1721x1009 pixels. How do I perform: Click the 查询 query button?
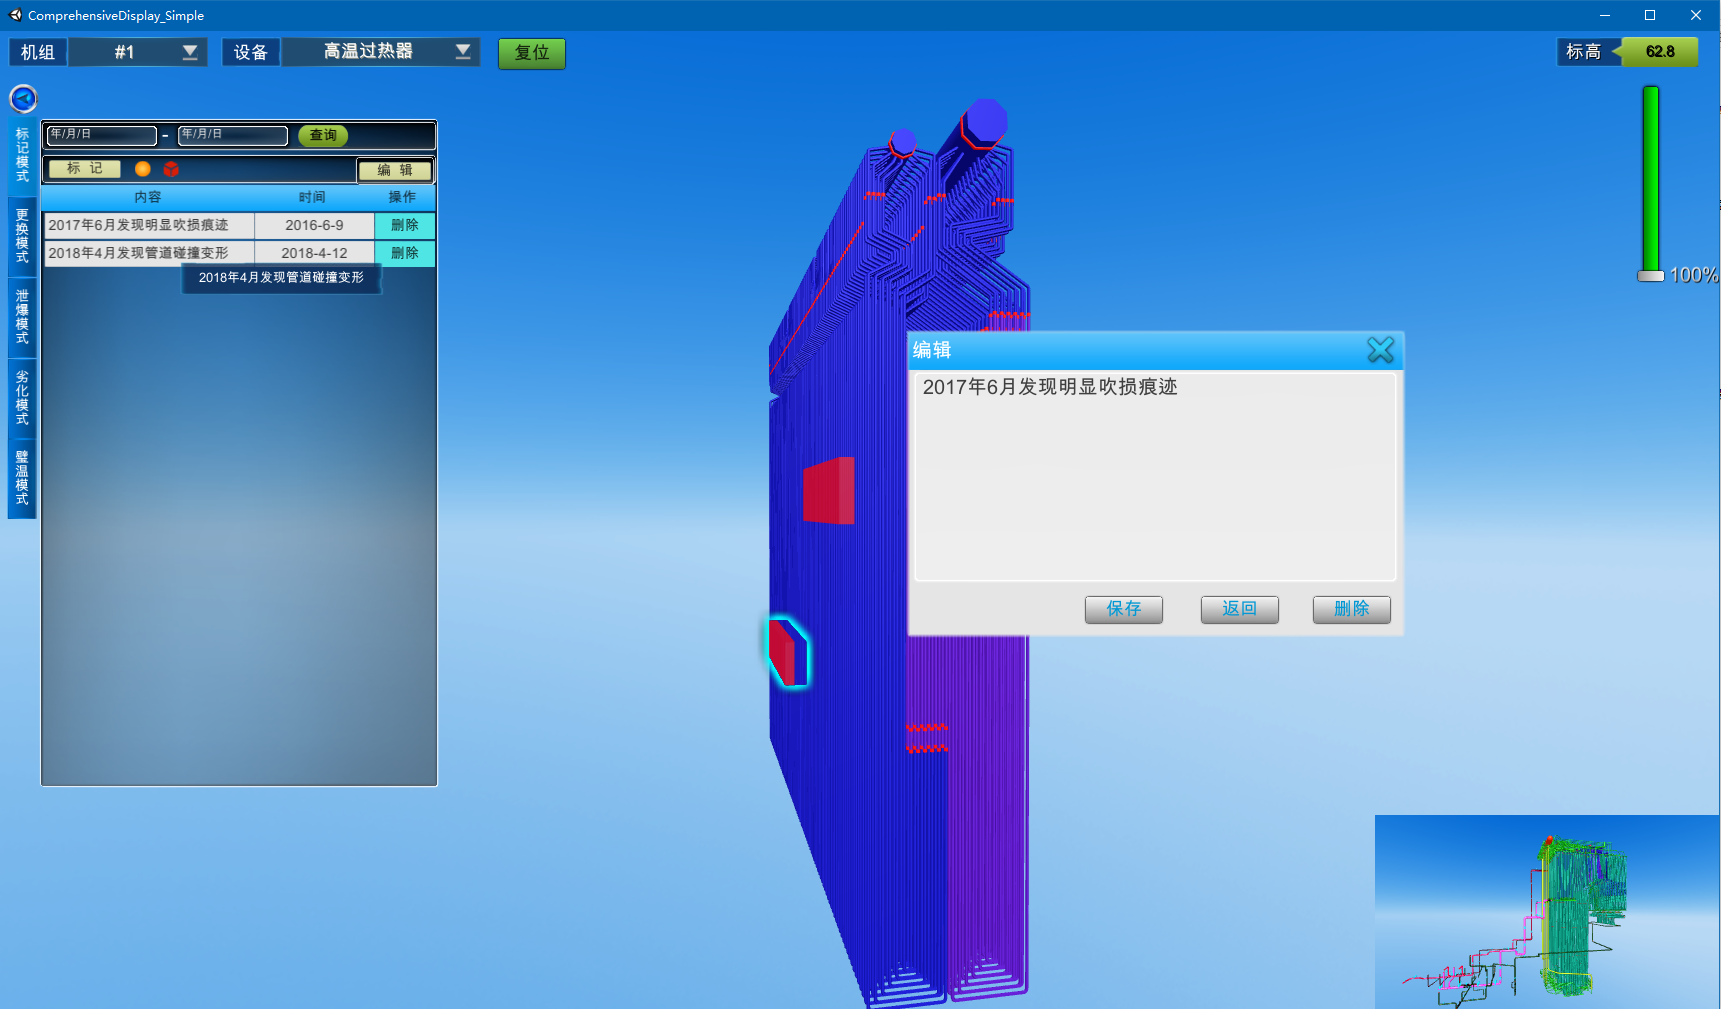coord(322,135)
